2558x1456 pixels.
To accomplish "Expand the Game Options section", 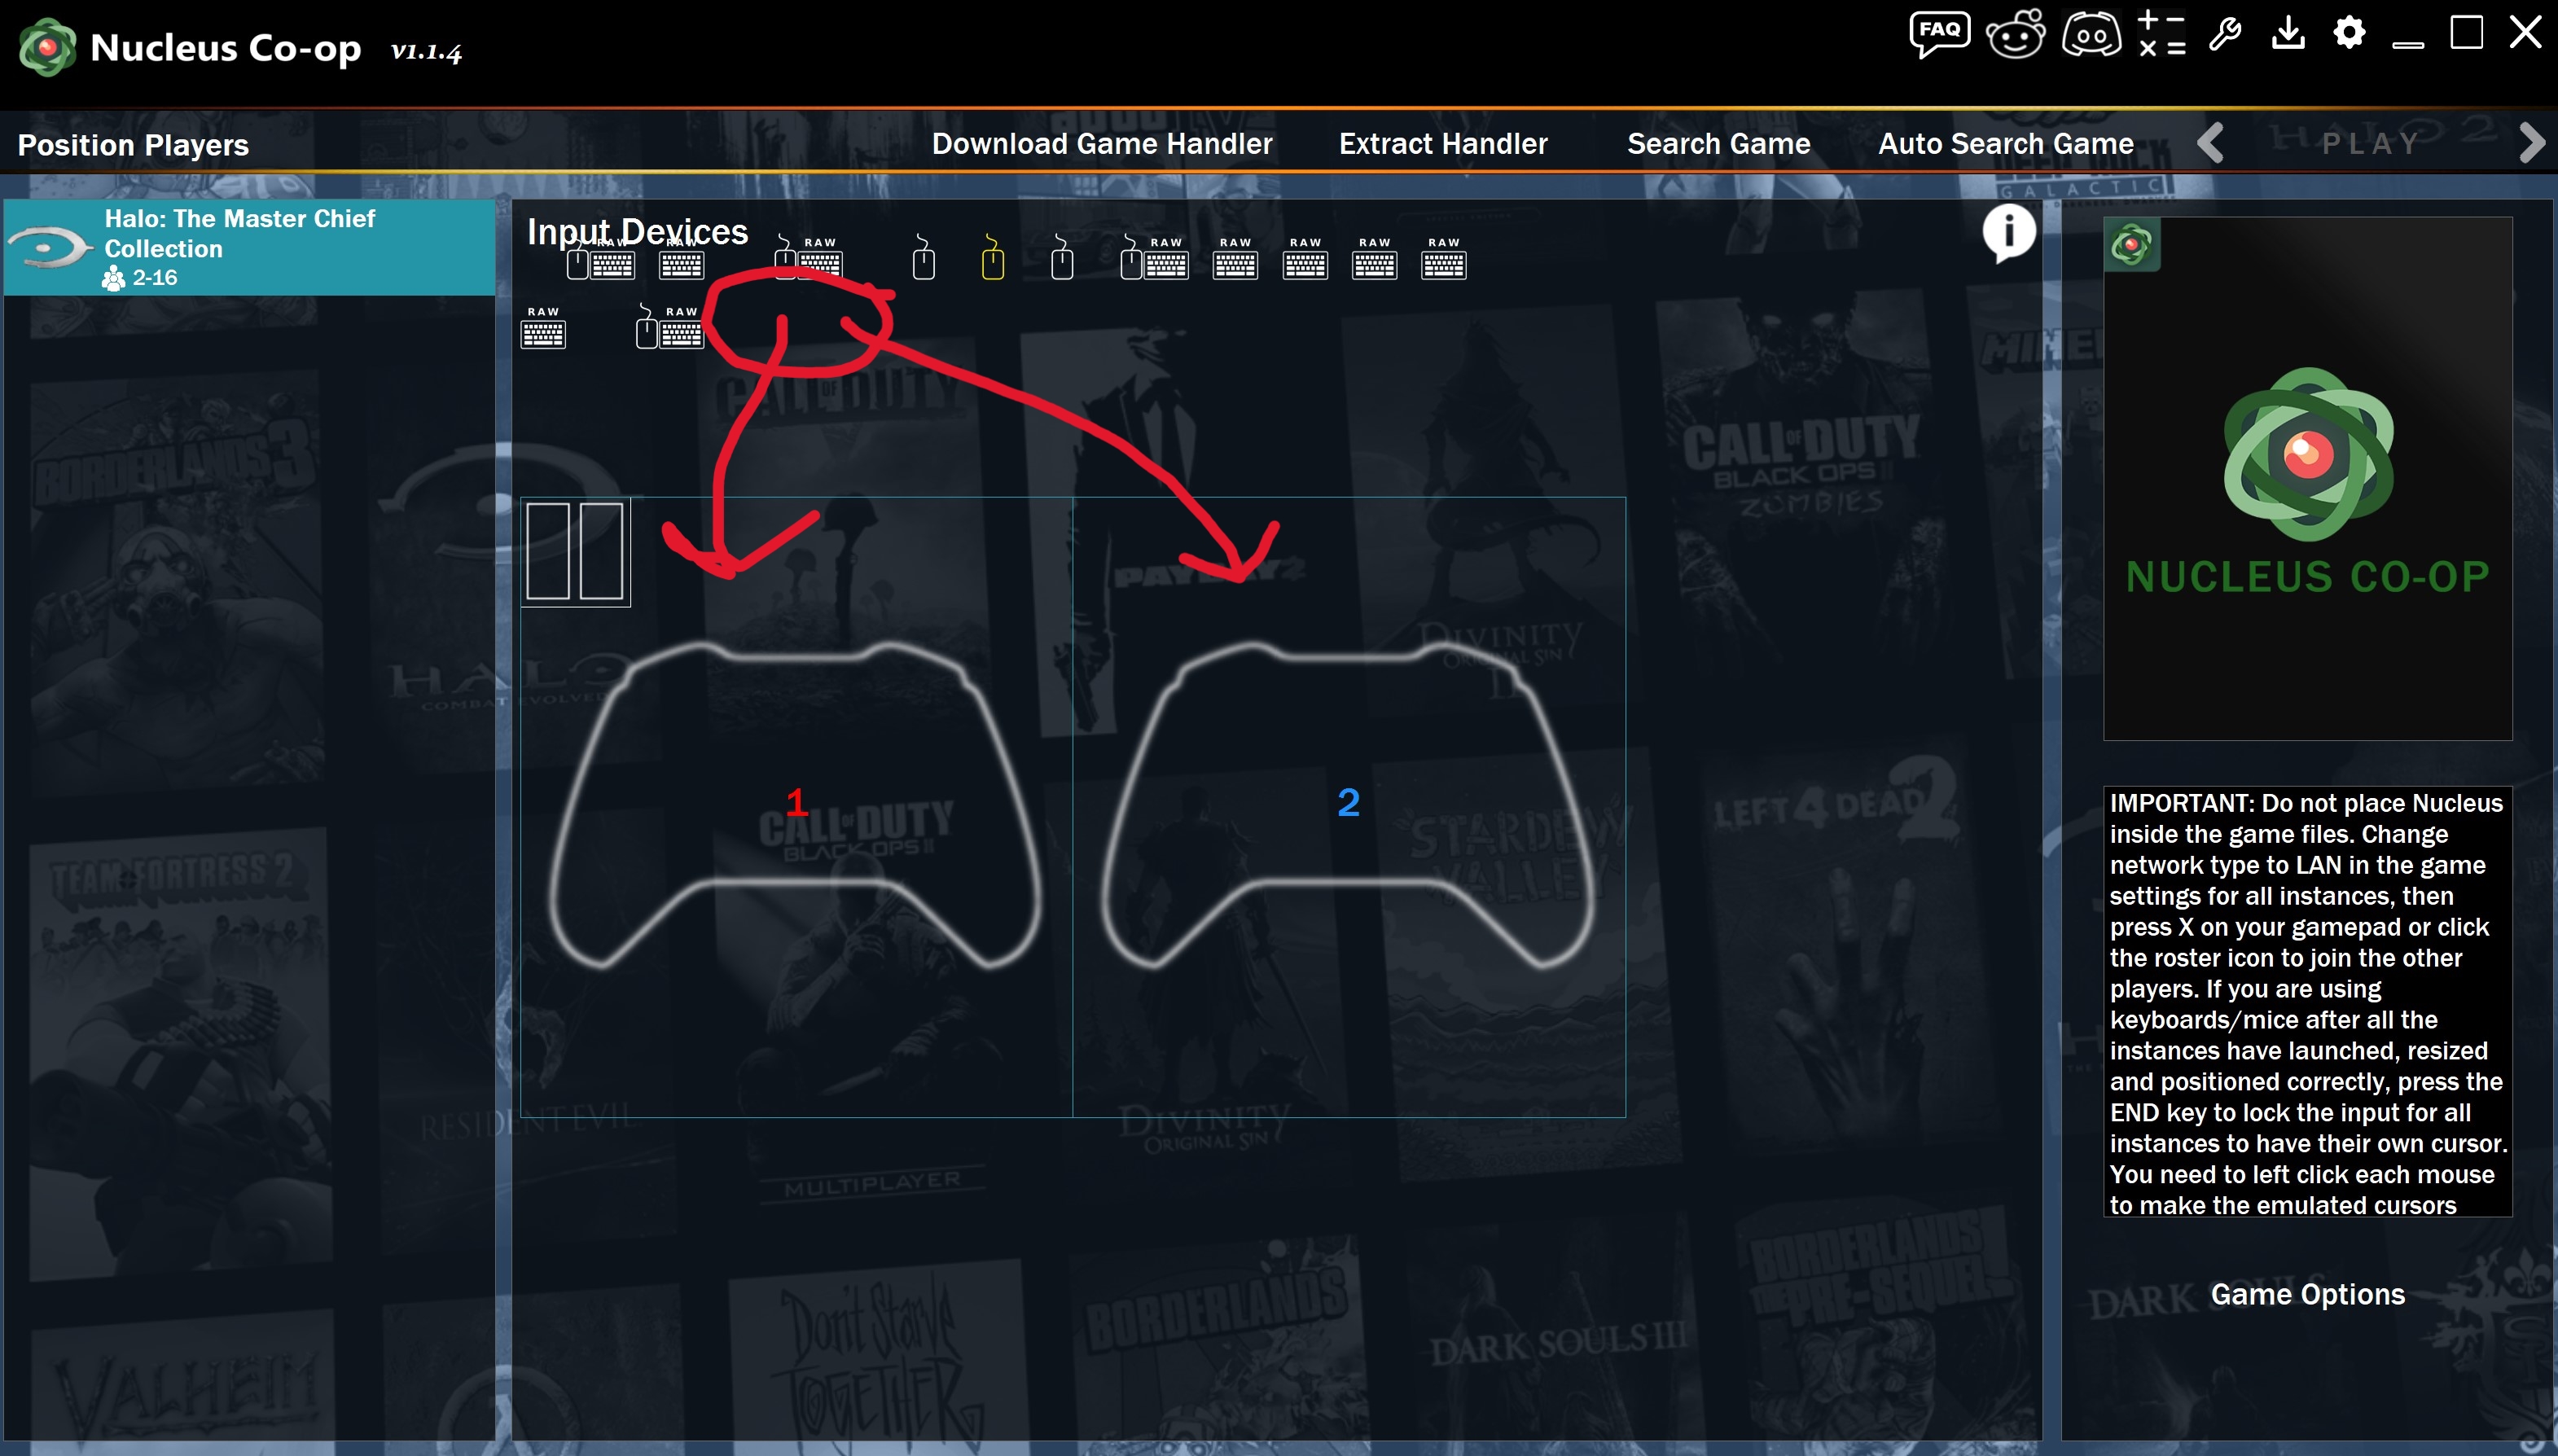I will tap(2306, 1294).
